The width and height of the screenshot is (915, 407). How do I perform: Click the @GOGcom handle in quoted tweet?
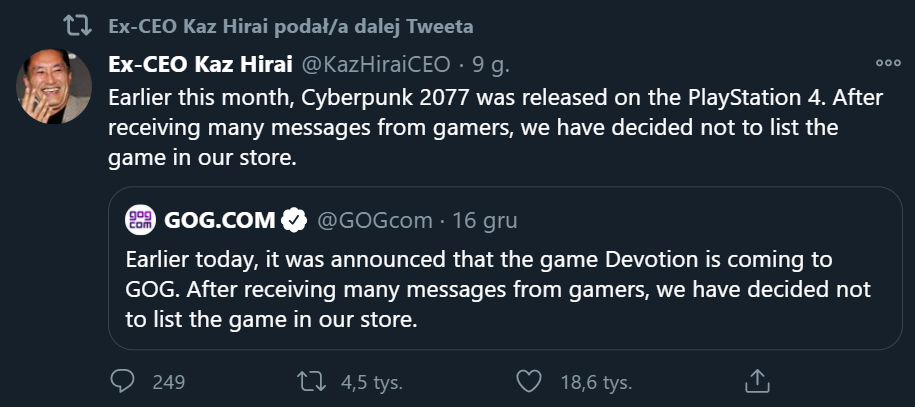(375, 219)
